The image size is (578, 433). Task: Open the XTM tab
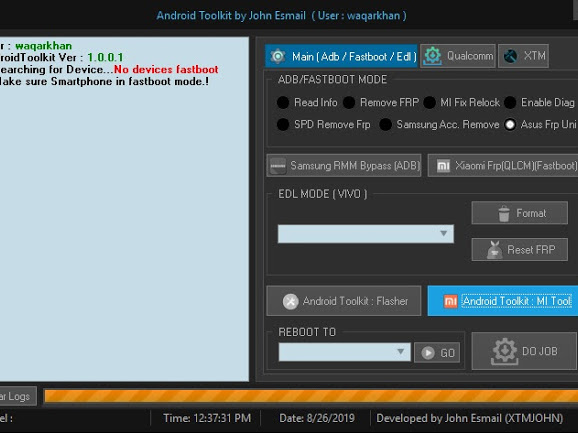pyautogui.click(x=523, y=56)
